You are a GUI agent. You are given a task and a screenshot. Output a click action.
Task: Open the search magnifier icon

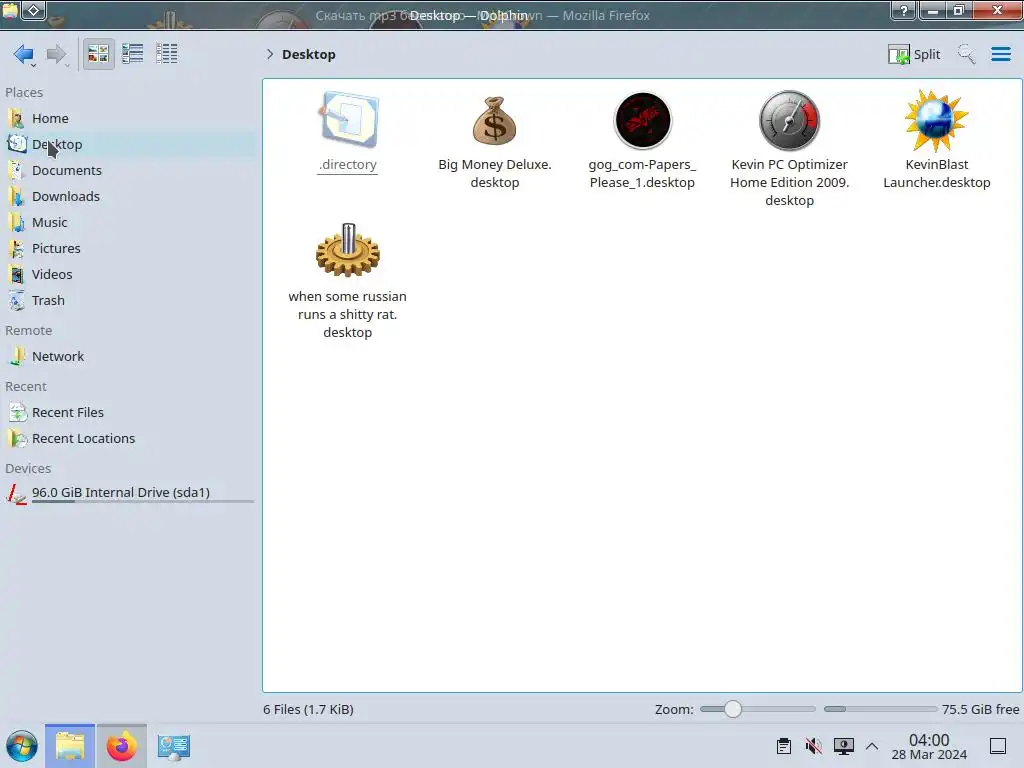967,54
